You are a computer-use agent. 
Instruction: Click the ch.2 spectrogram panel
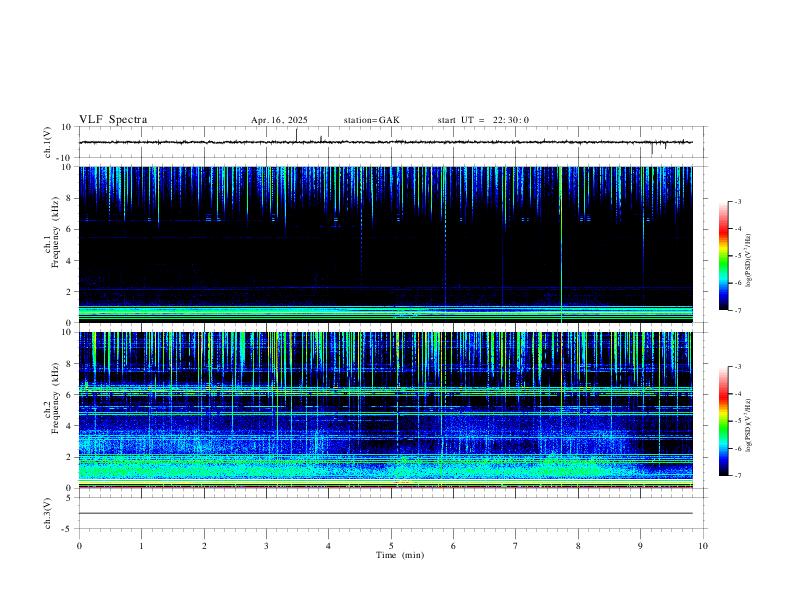[x=386, y=410]
